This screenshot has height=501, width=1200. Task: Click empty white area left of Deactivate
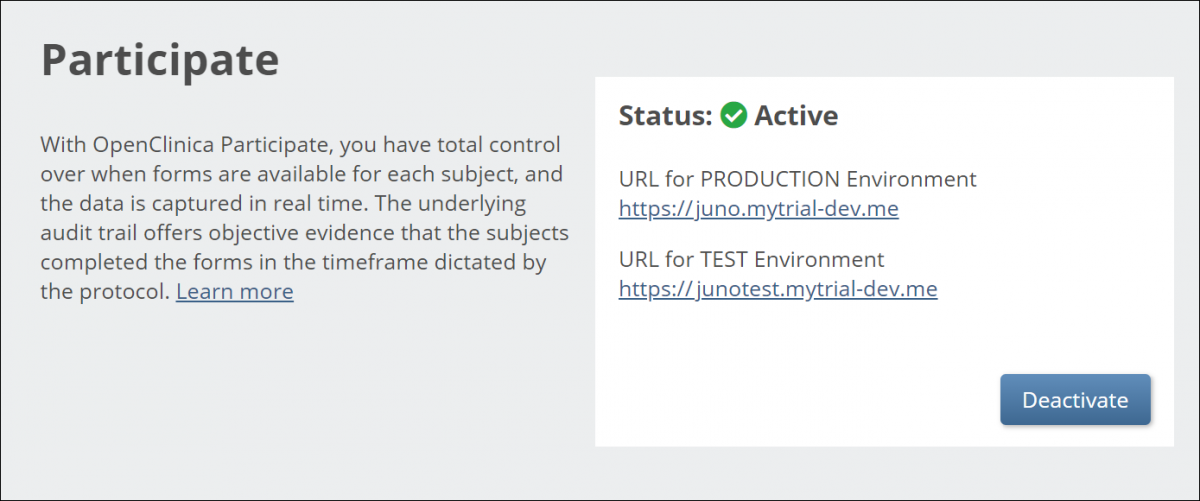coord(800,400)
